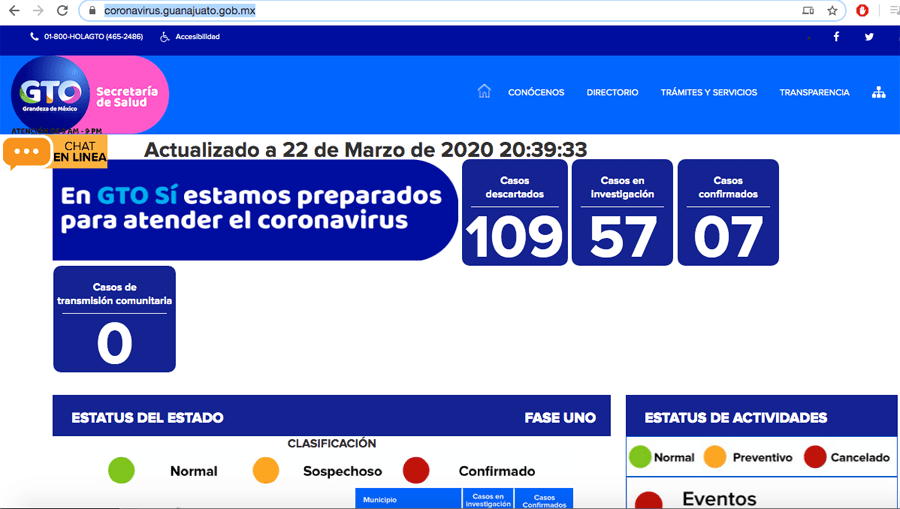Select the Casos confirmados 07 tile

[728, 213]
